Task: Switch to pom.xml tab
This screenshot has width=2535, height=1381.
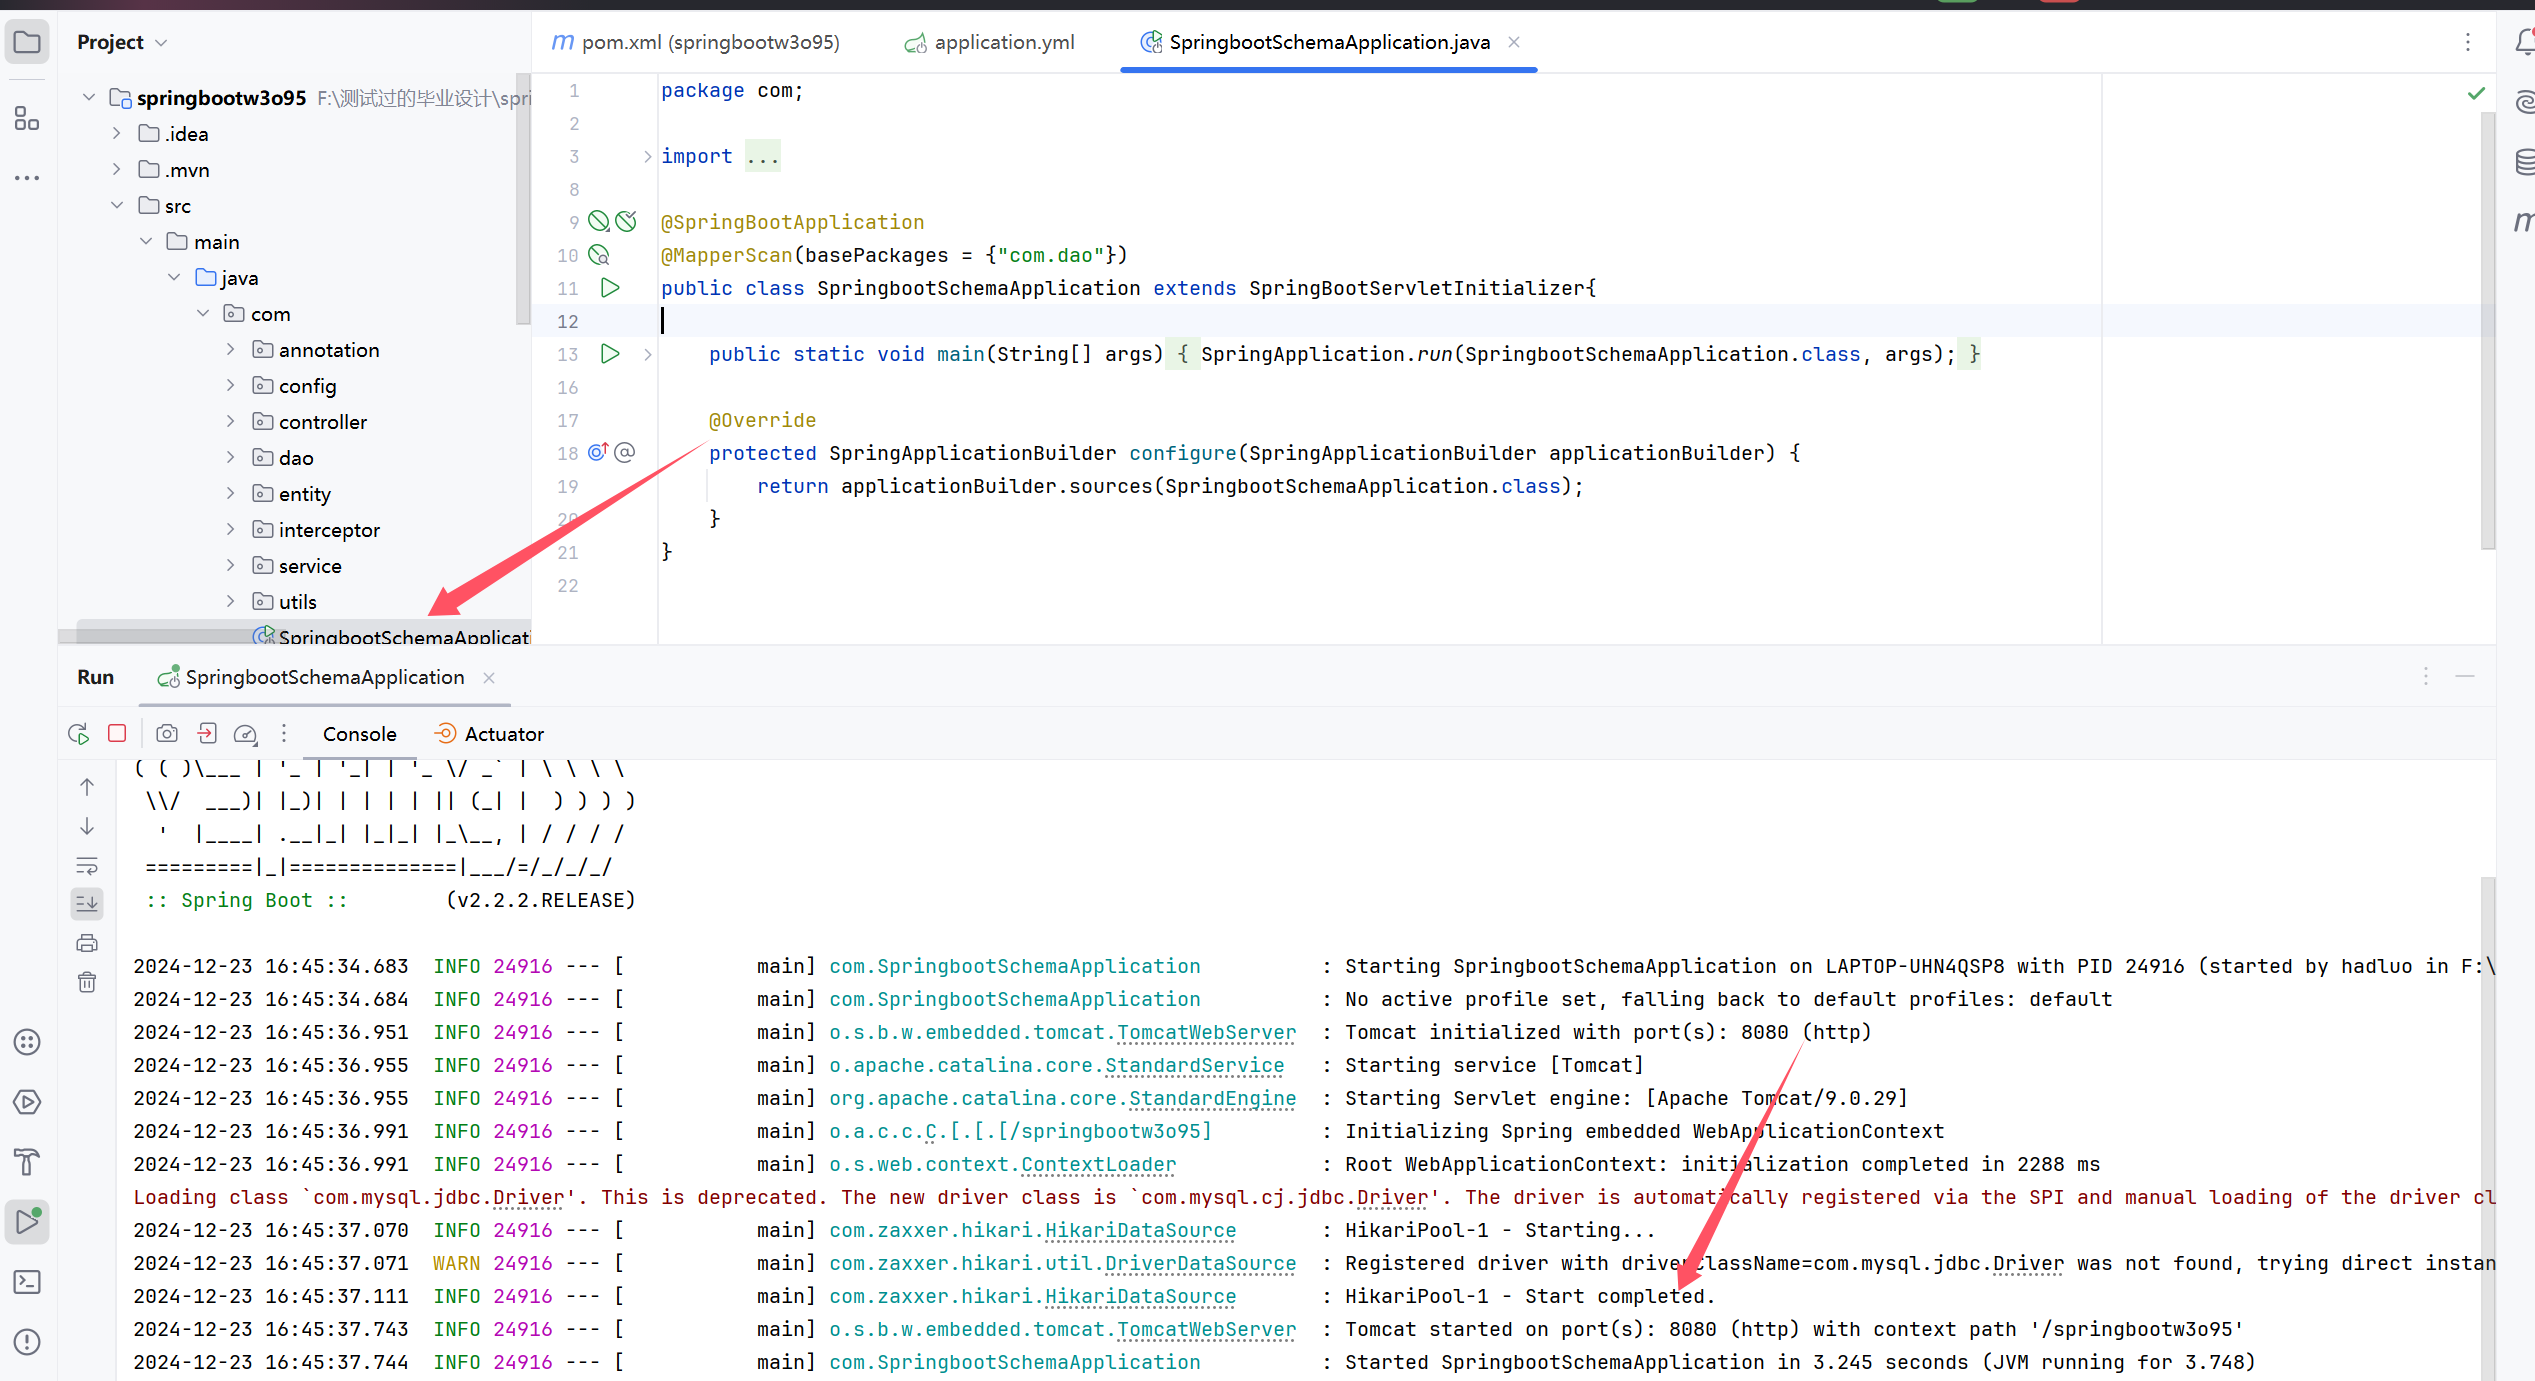Action: [x=696, y=42]
